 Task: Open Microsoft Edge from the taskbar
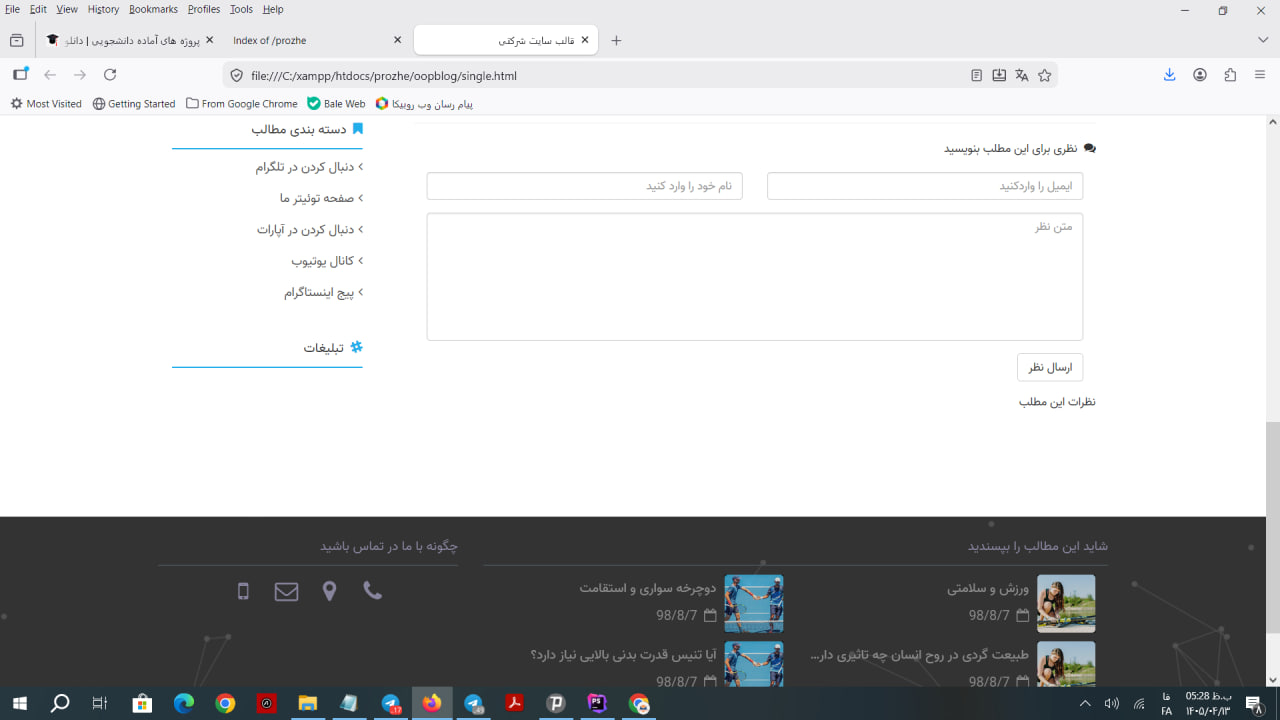[184, 704]
